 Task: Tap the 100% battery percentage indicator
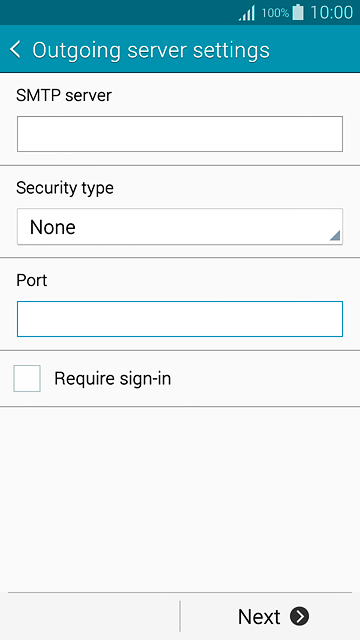tap(275, 13)
